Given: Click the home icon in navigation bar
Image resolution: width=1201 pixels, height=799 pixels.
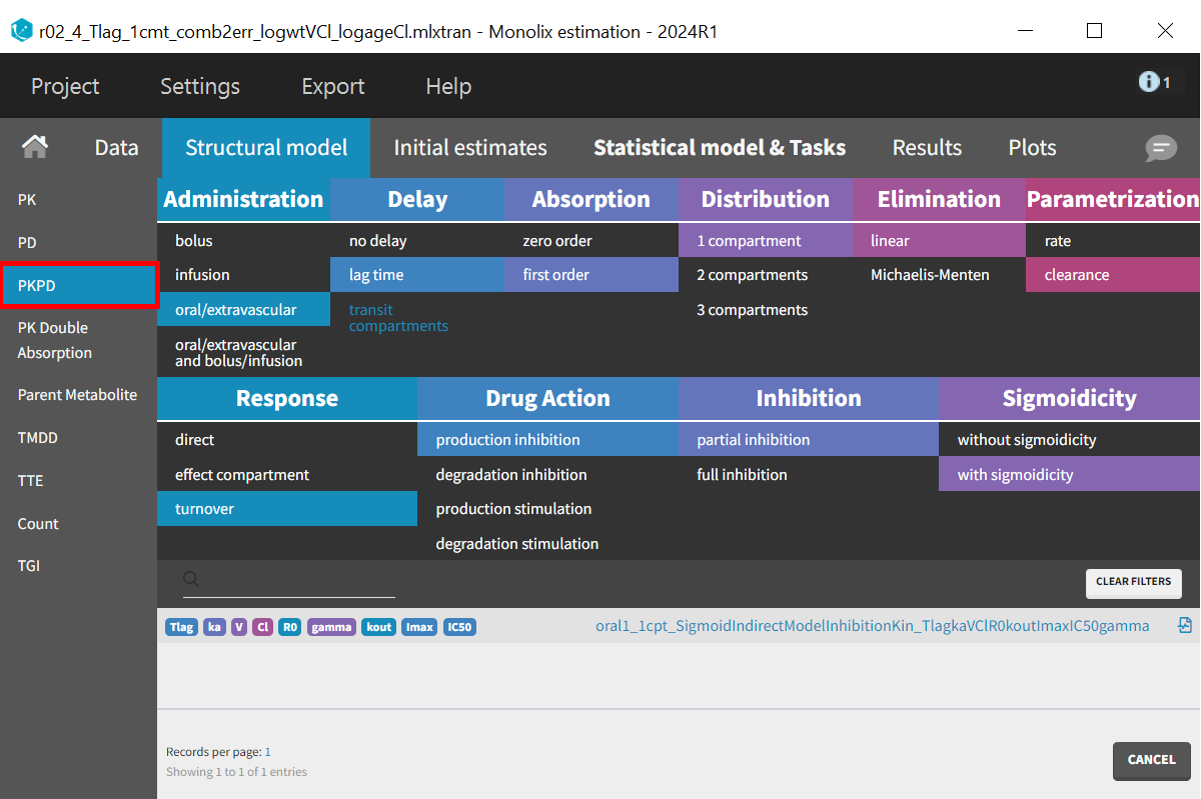Looking at the screenshot, I should (35, 148).
